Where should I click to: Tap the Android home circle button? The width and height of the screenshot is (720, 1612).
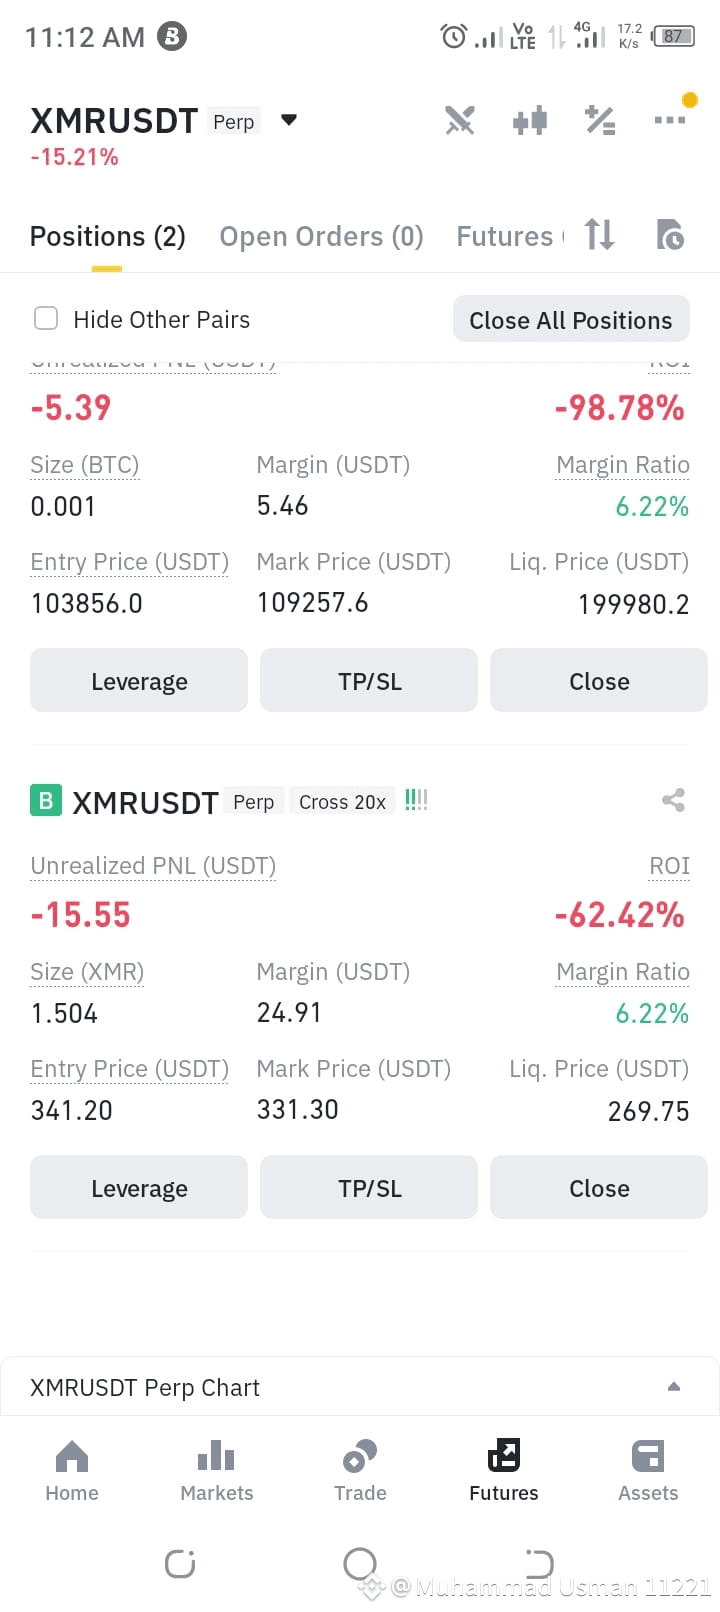[360, 1563]
